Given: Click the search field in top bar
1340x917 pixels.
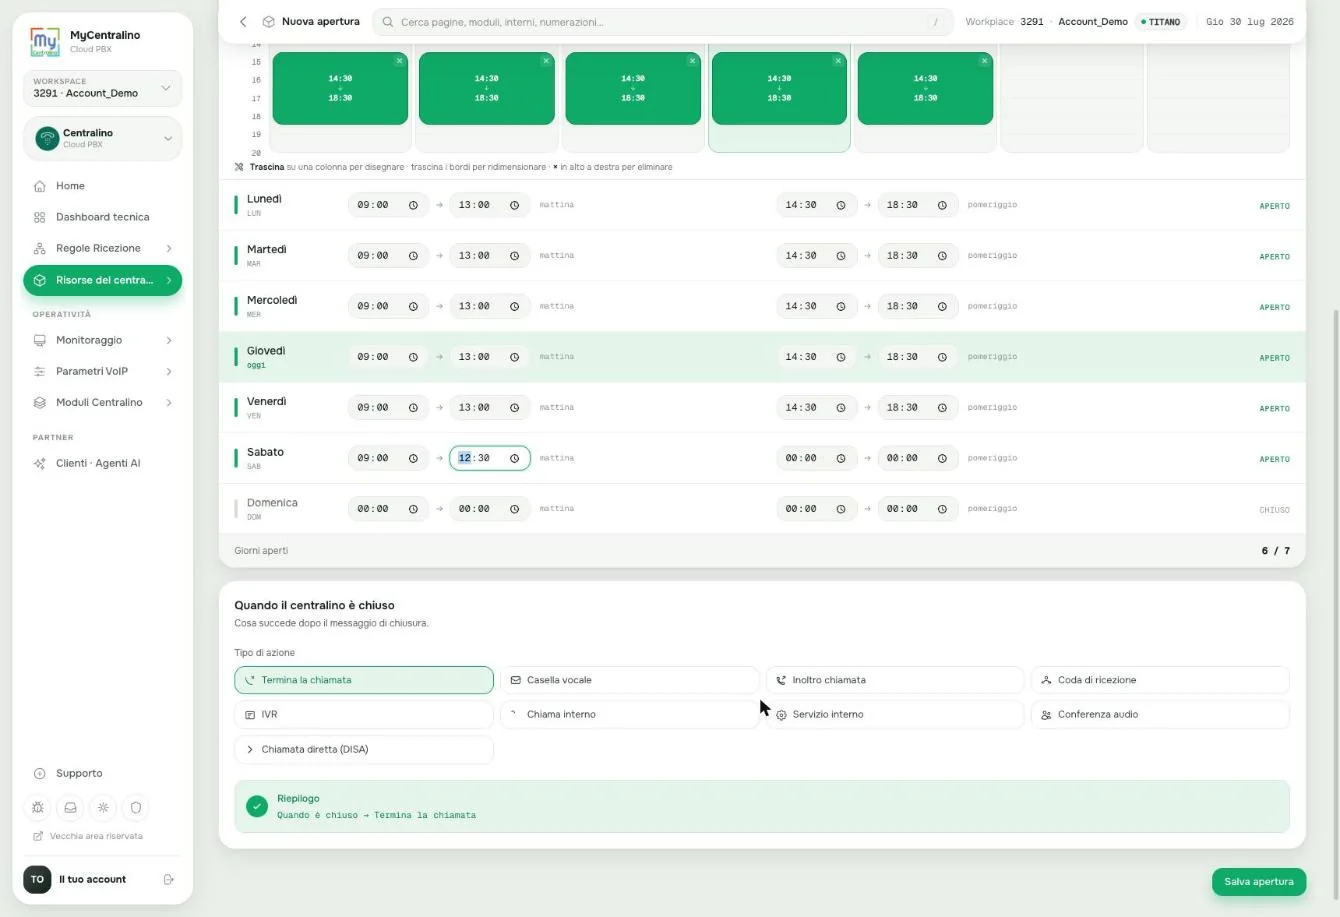Looking at the screenshot, I should (662, 22).
